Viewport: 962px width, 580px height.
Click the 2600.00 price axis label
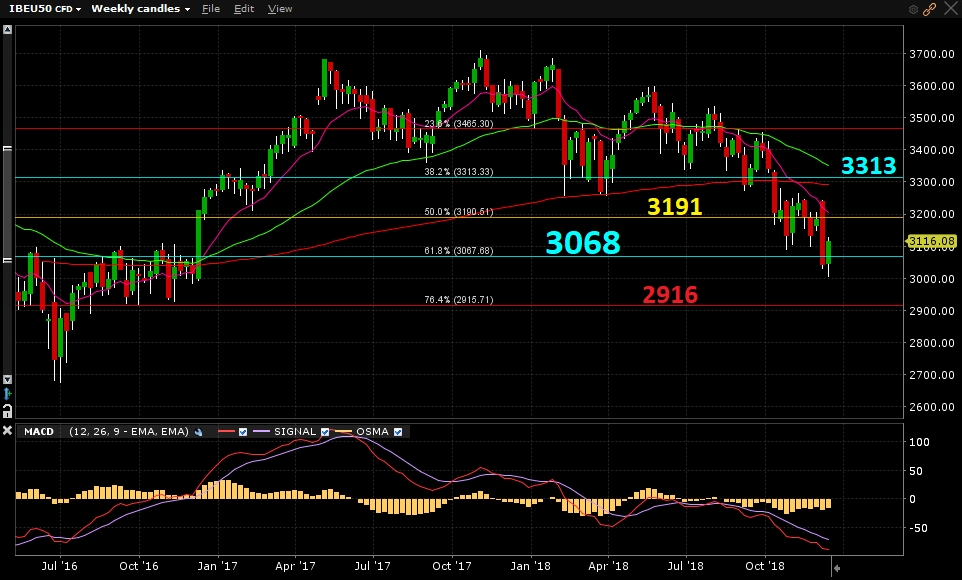pyautogui.click(x=931, y=407)
